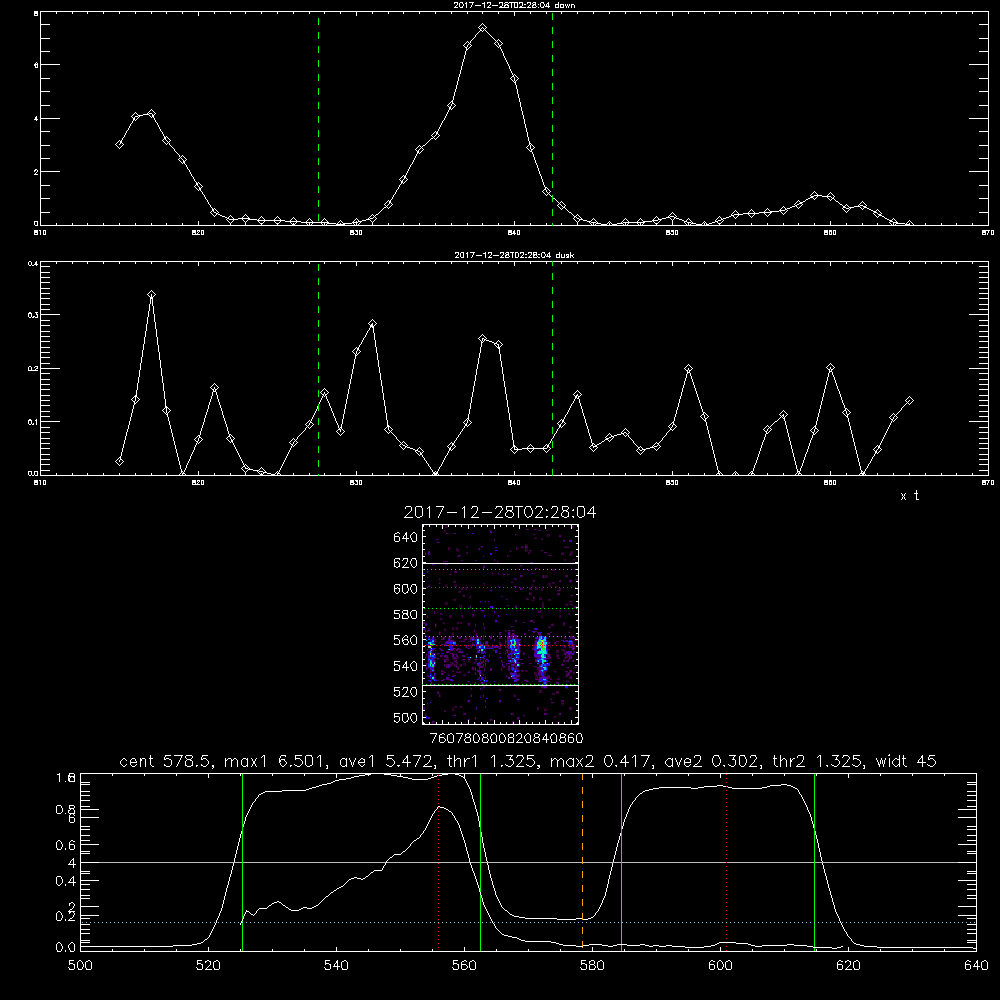Click the '500' label on bottom x-axis
Image resolution: width=1000 pixels, height=1000 pixels.
[80, 965]
